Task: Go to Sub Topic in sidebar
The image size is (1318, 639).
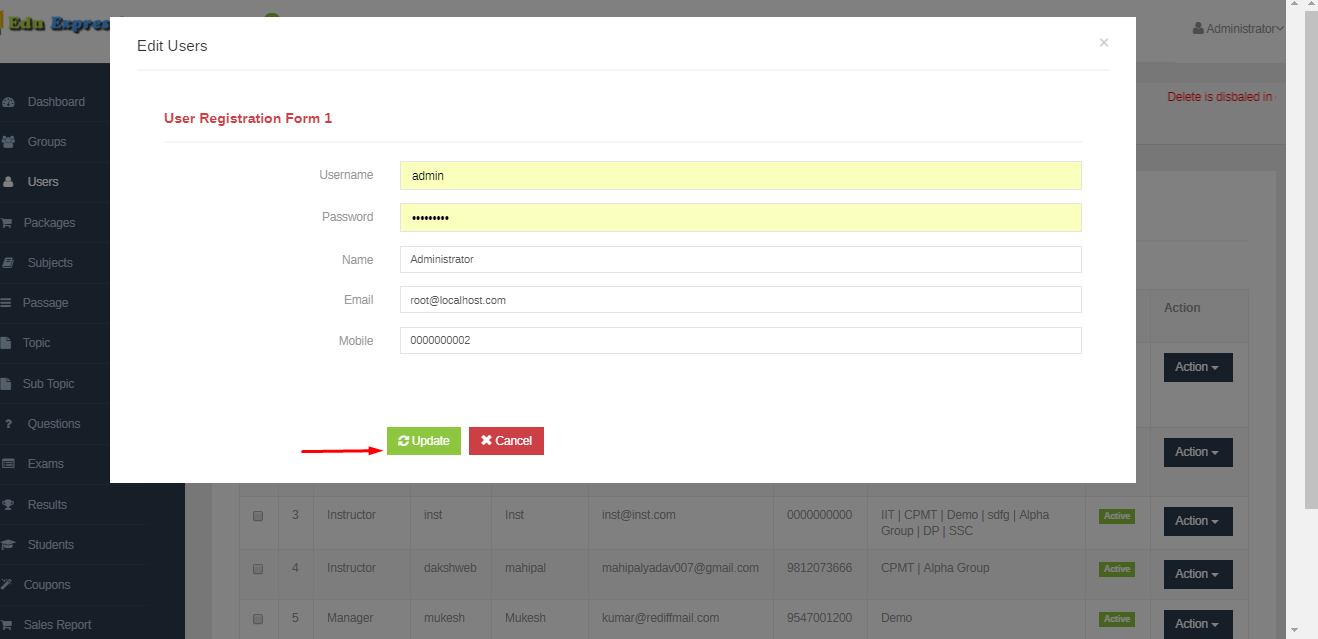Action: coord(49,384)
